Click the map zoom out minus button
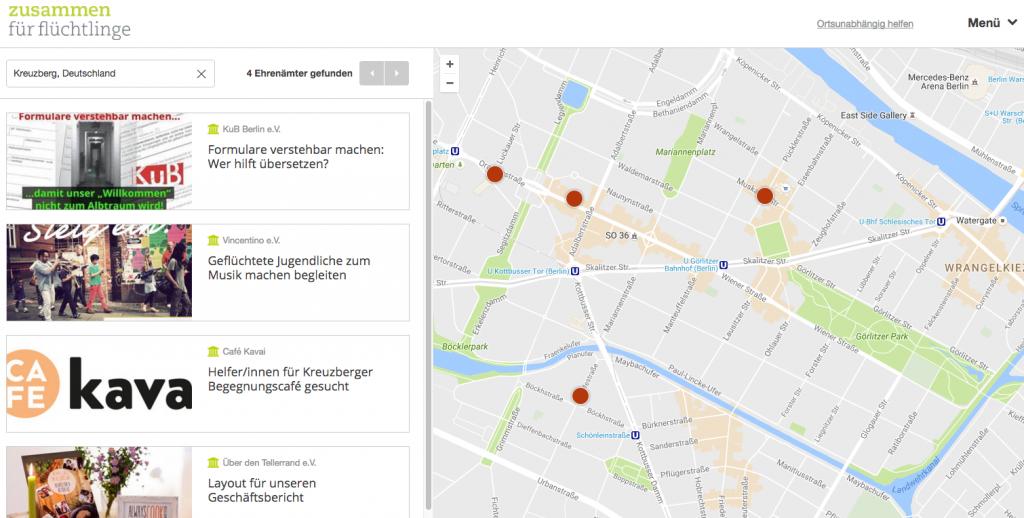 pos(450,83)
